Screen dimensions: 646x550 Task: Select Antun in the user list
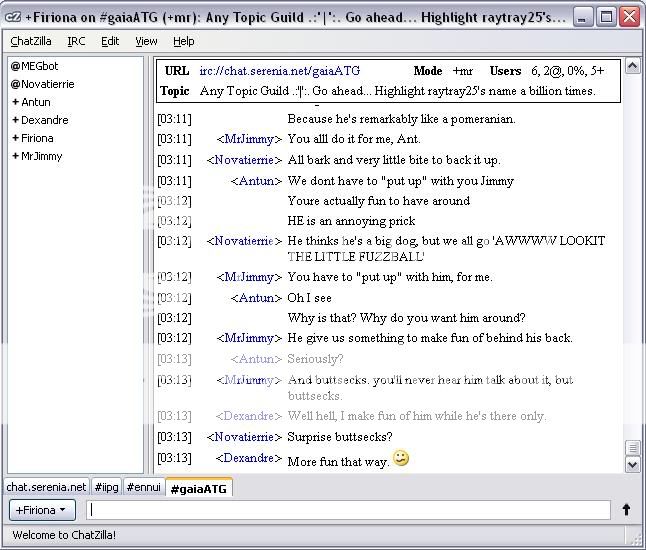31,102
